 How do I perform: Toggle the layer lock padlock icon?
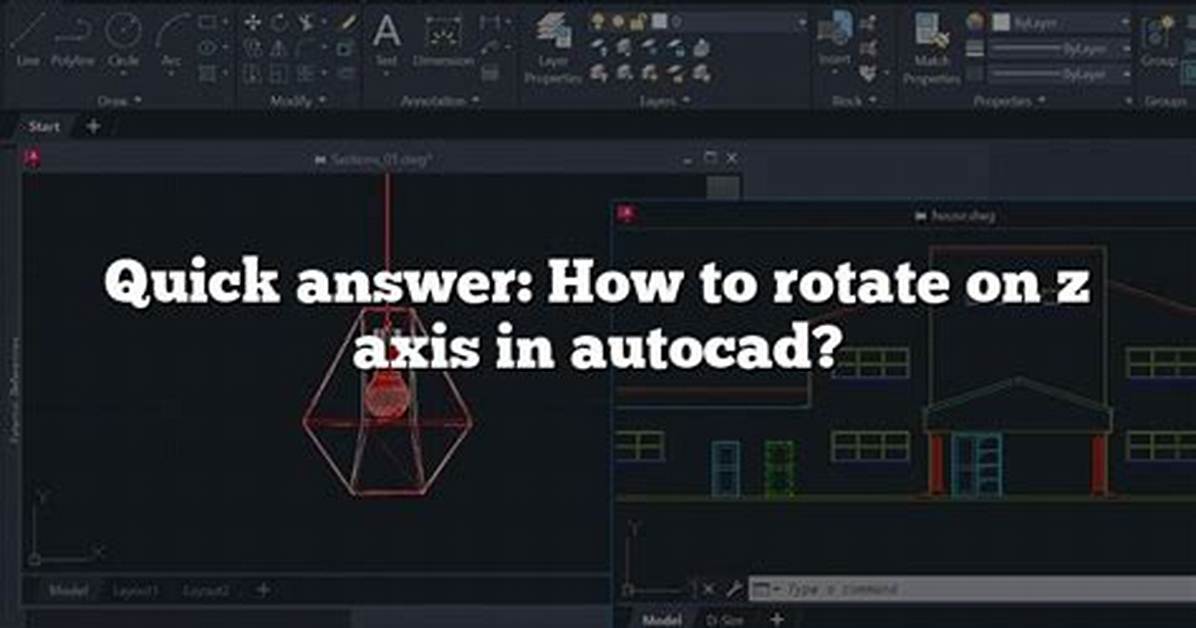(638, 22)
